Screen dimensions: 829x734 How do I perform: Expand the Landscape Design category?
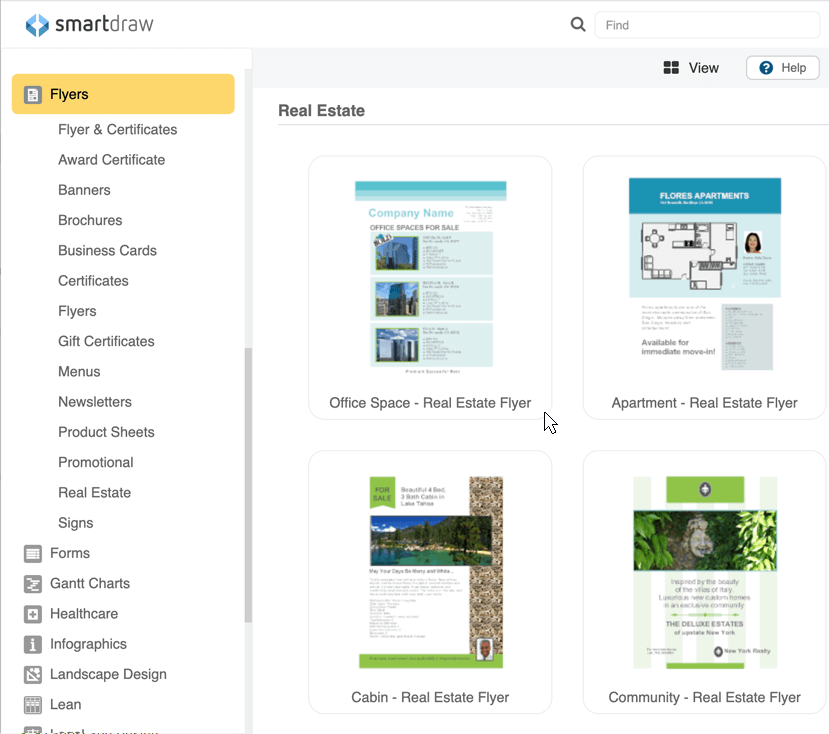(108, 674)
